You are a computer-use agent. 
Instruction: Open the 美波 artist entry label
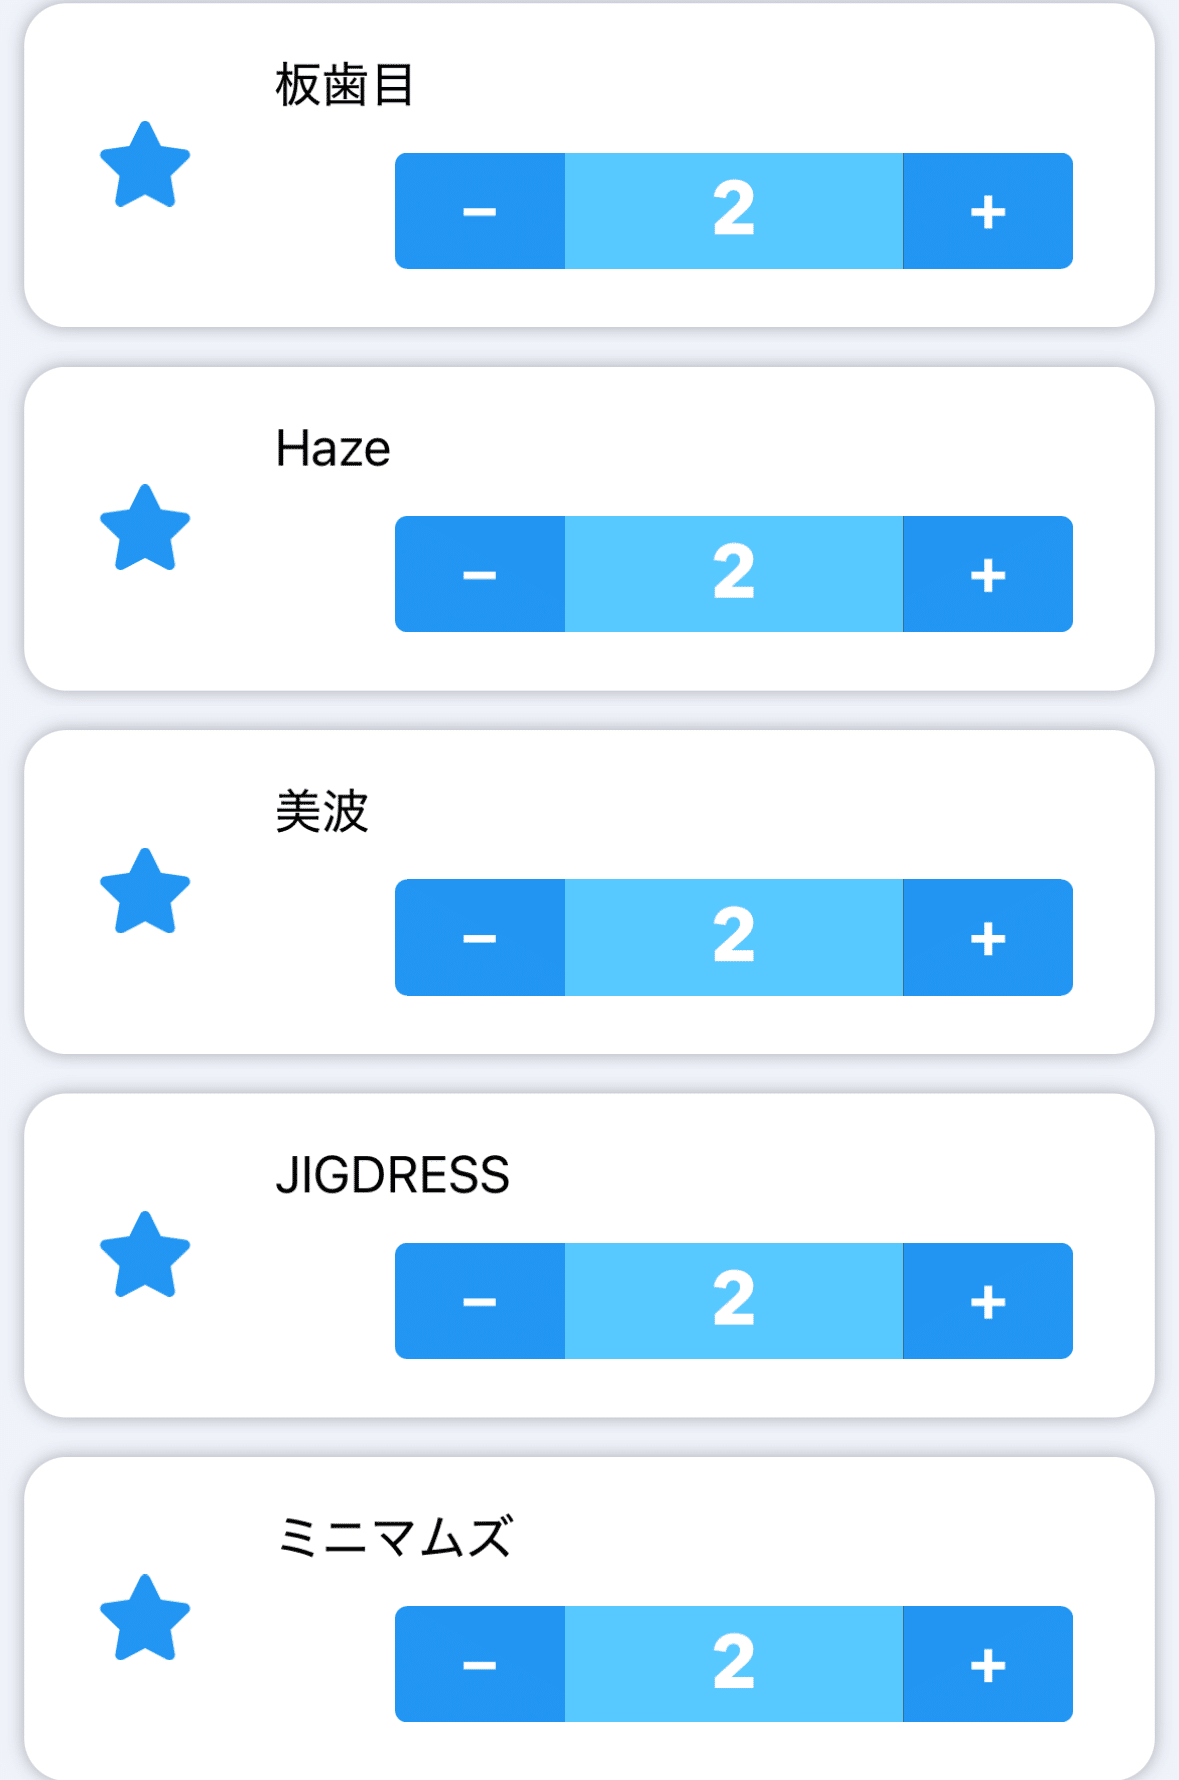[322, 811]
